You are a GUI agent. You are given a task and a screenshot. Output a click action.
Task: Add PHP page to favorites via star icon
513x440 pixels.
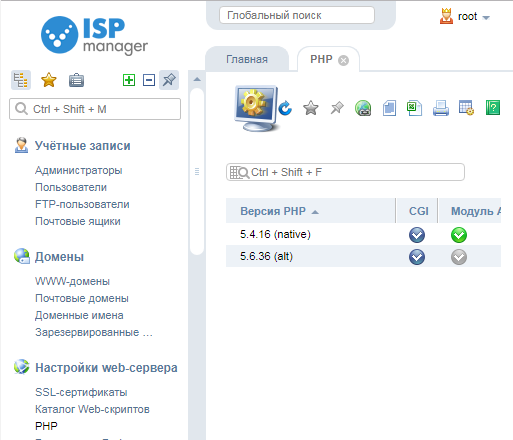pos(311,108)
